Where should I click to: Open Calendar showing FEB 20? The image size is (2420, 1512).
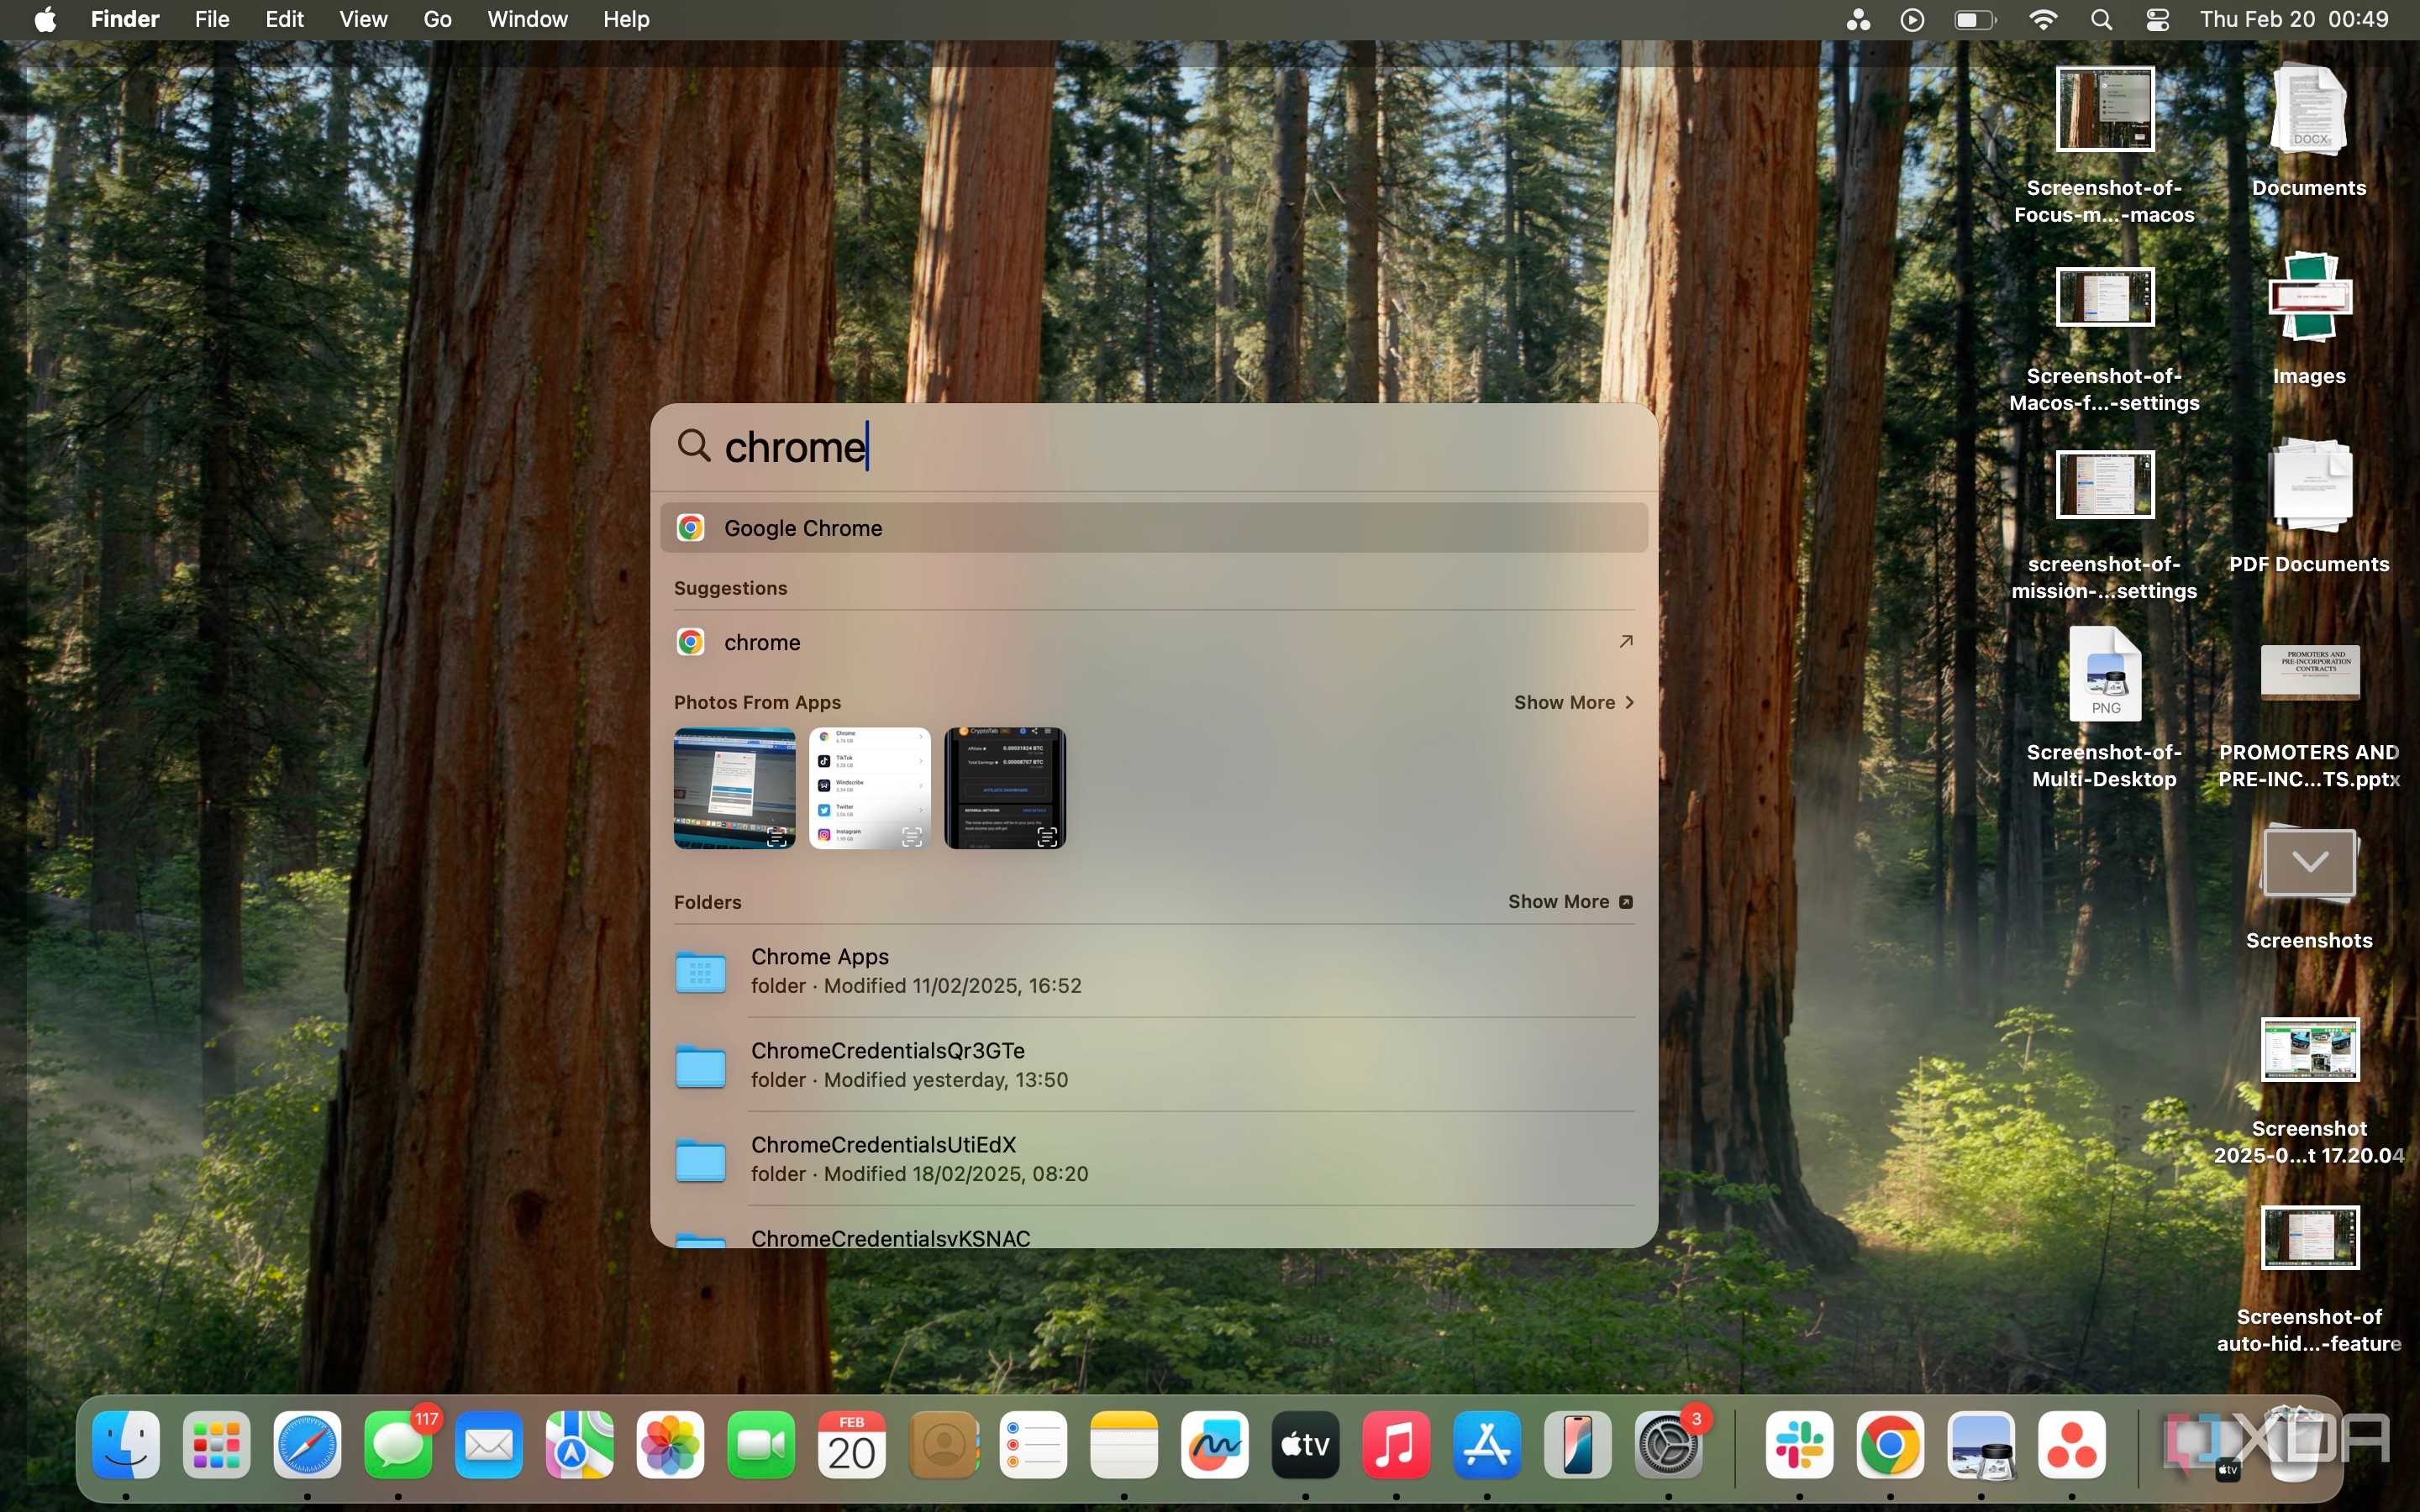[852, 1445]
